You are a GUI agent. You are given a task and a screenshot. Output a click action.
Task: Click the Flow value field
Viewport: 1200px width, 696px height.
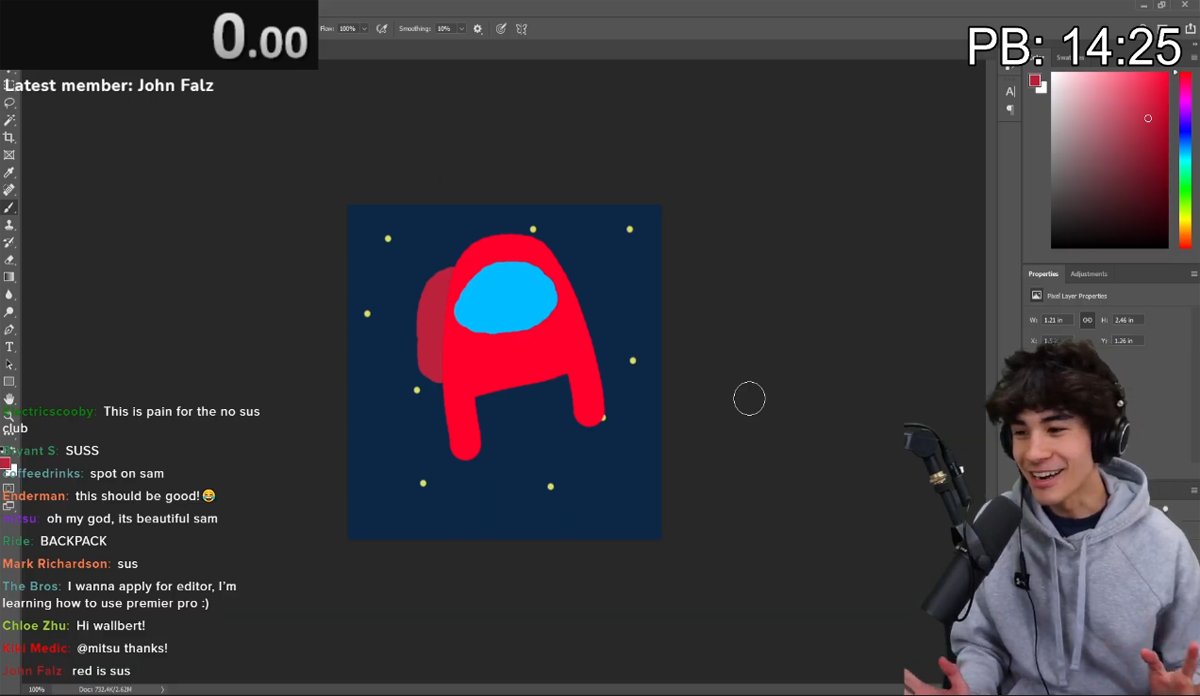[x=348, y=29]
